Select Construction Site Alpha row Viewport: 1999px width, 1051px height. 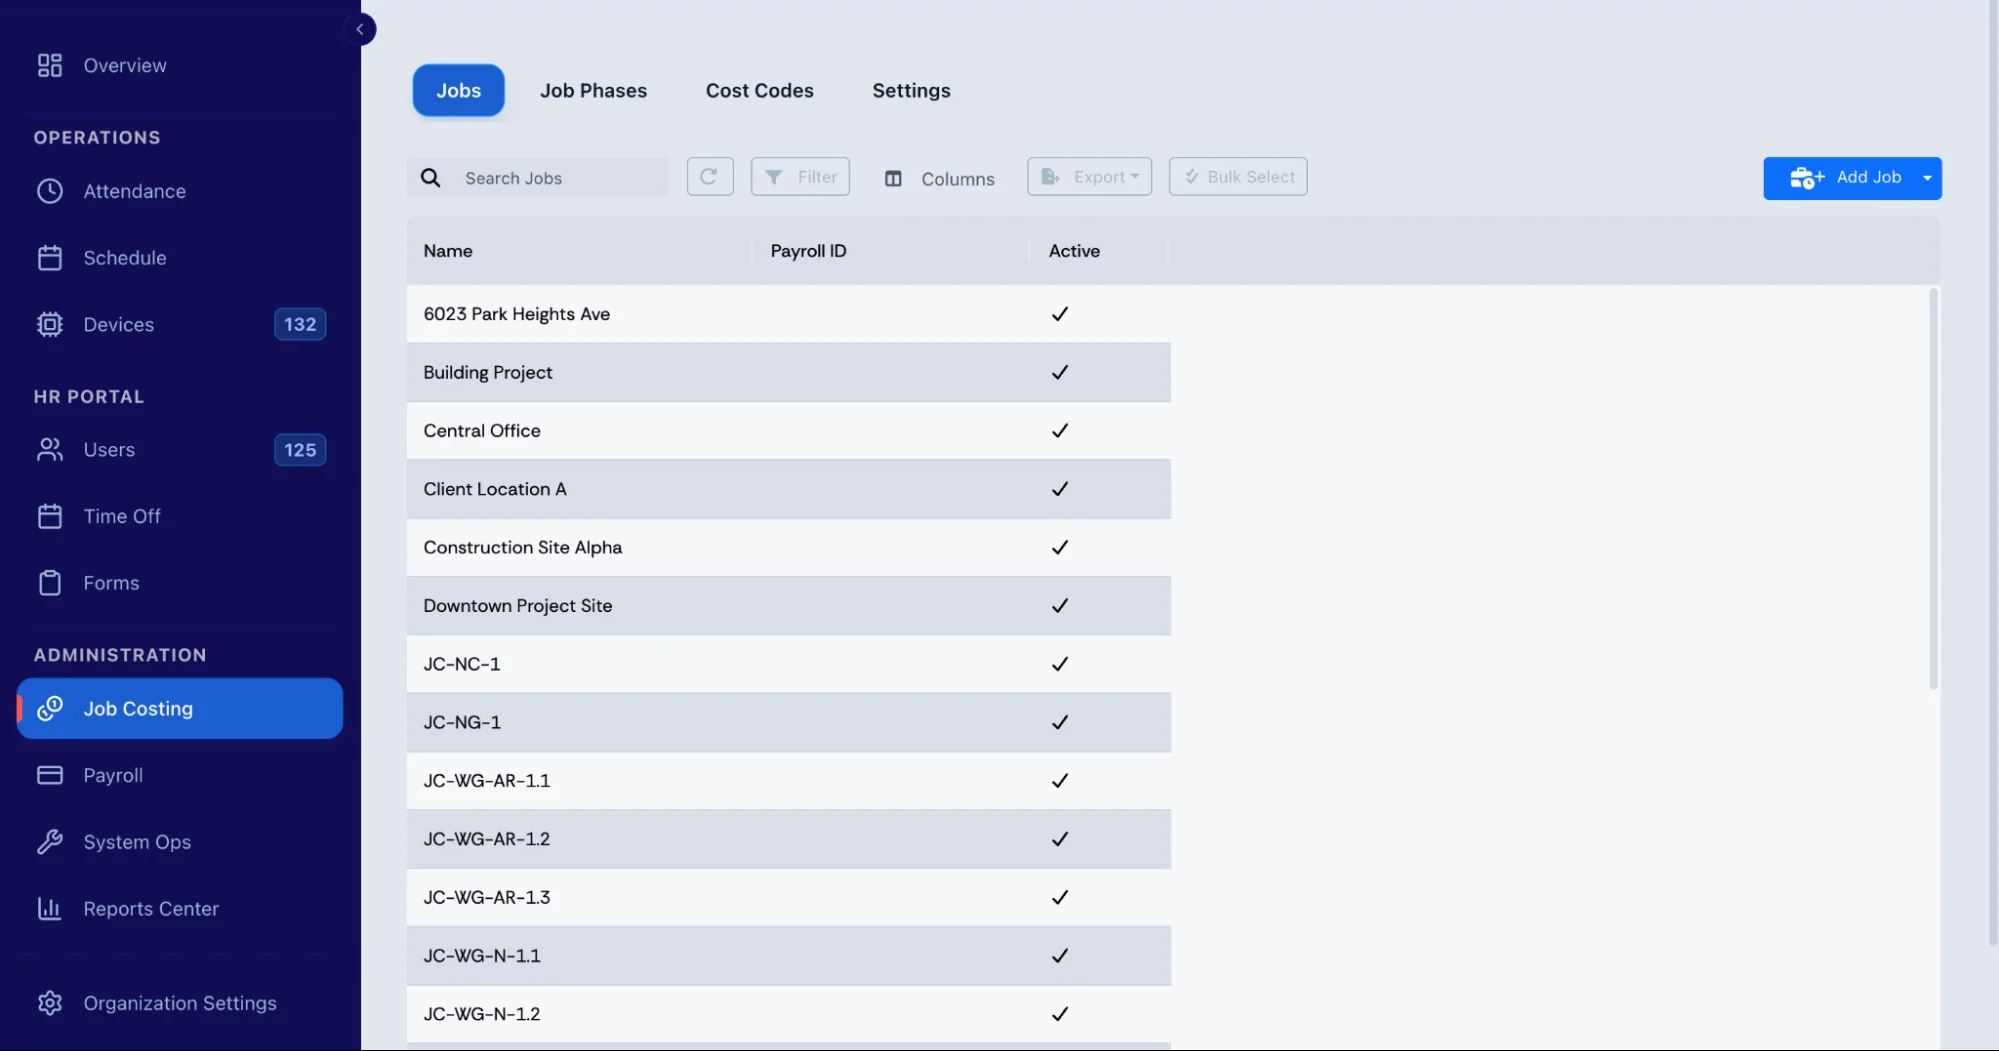[789, 547]
